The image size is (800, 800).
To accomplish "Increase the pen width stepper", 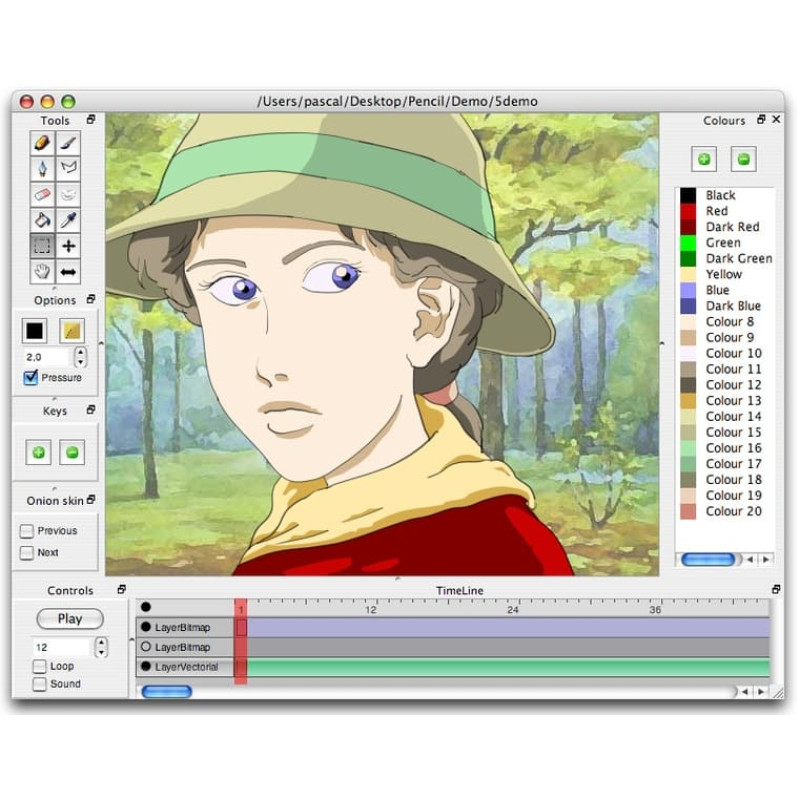I will 80,352.
